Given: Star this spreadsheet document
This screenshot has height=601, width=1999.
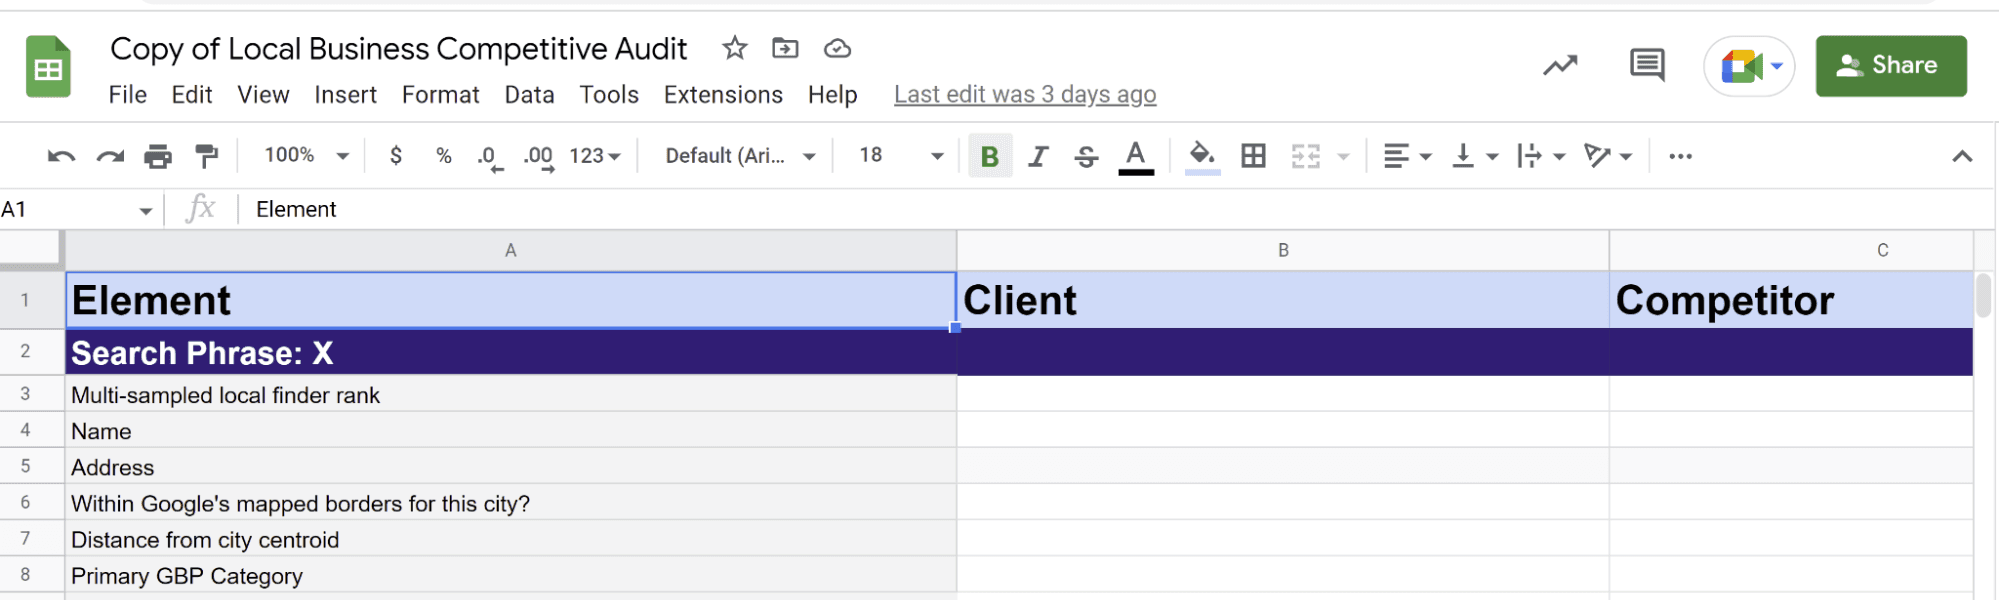Looking at the screenshot, I should [735, 48].
